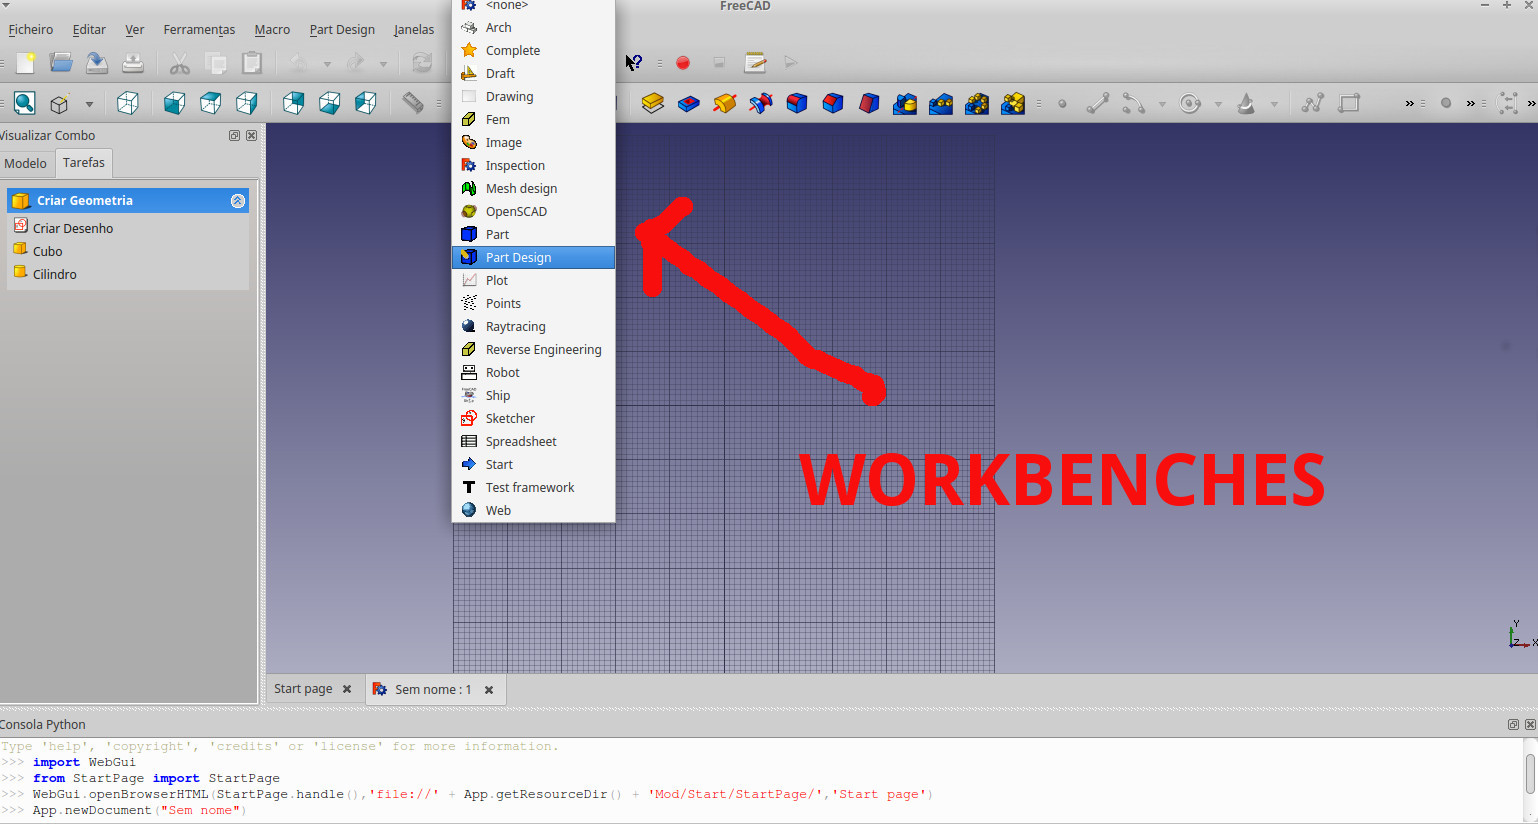Screen dimensions: 1538x824
Task: Float the Visualizar Combo panel
Action: (234, 136)
